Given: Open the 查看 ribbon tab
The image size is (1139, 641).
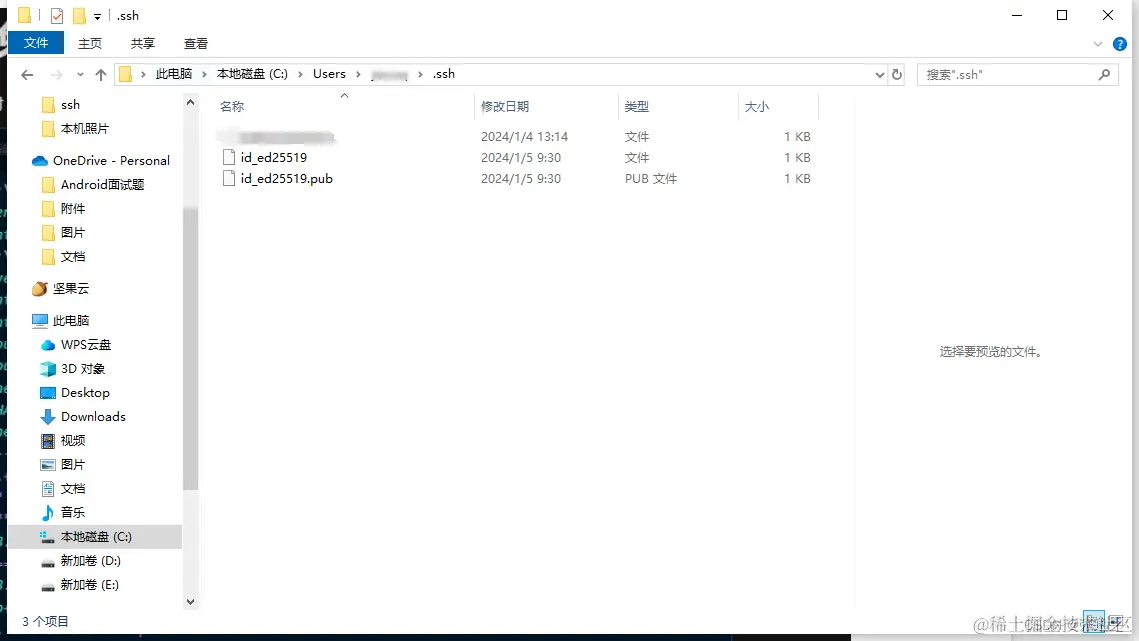Looking at the screenshot, I should click(195, 44).
